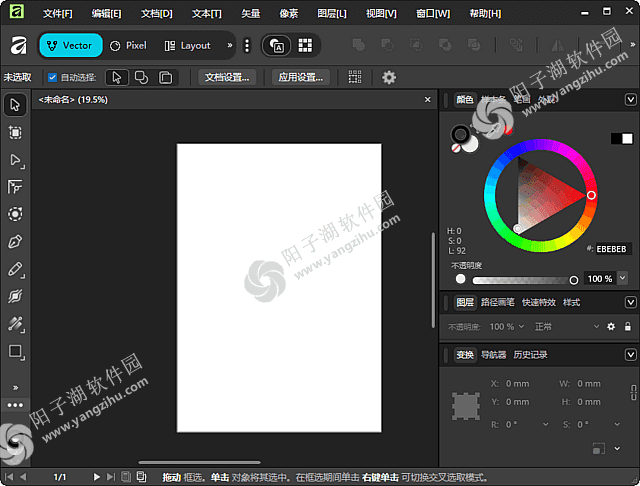This screenshot has width=640, height=486.
Task: Select the Transparency wand tool
Action: pos(16,324)
